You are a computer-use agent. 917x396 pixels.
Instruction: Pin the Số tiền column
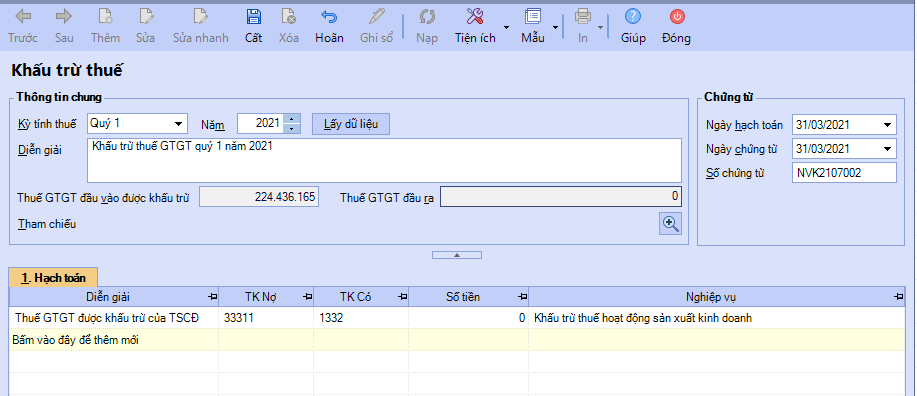[x=522, y=297]
